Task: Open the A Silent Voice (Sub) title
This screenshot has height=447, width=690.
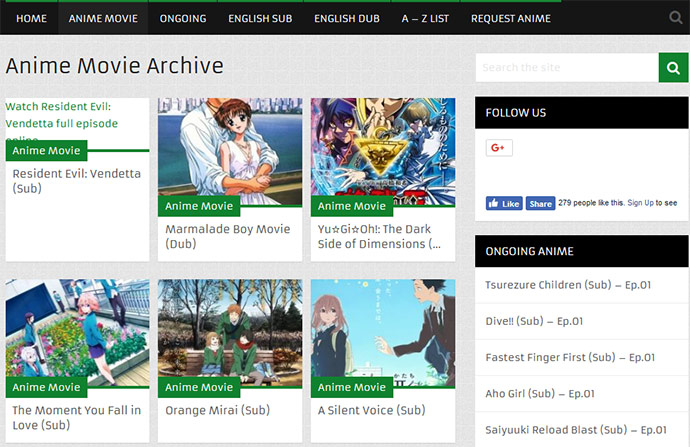Action: 371,410
